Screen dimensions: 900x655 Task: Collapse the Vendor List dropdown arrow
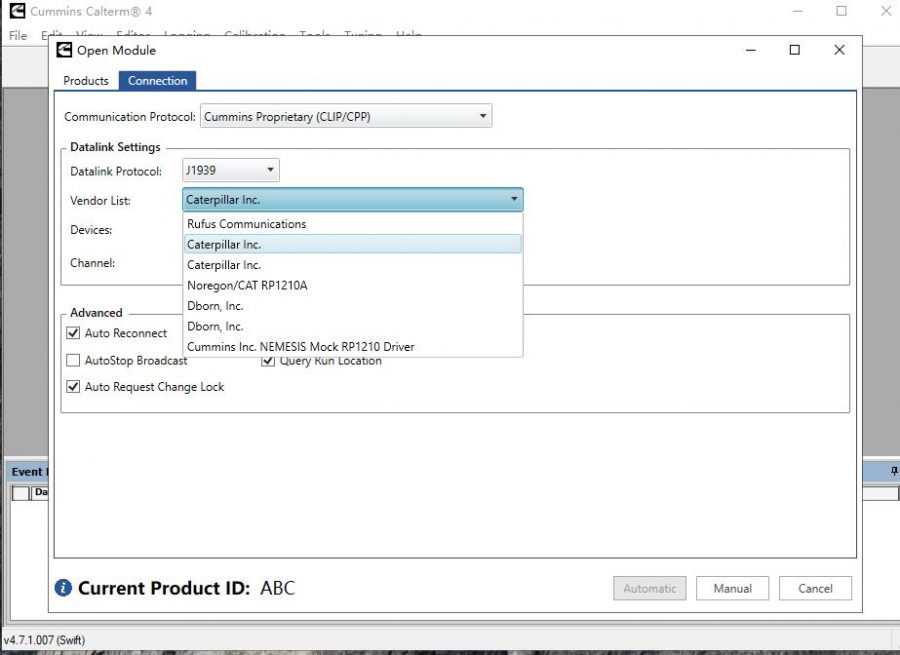[x=514, y=199]
